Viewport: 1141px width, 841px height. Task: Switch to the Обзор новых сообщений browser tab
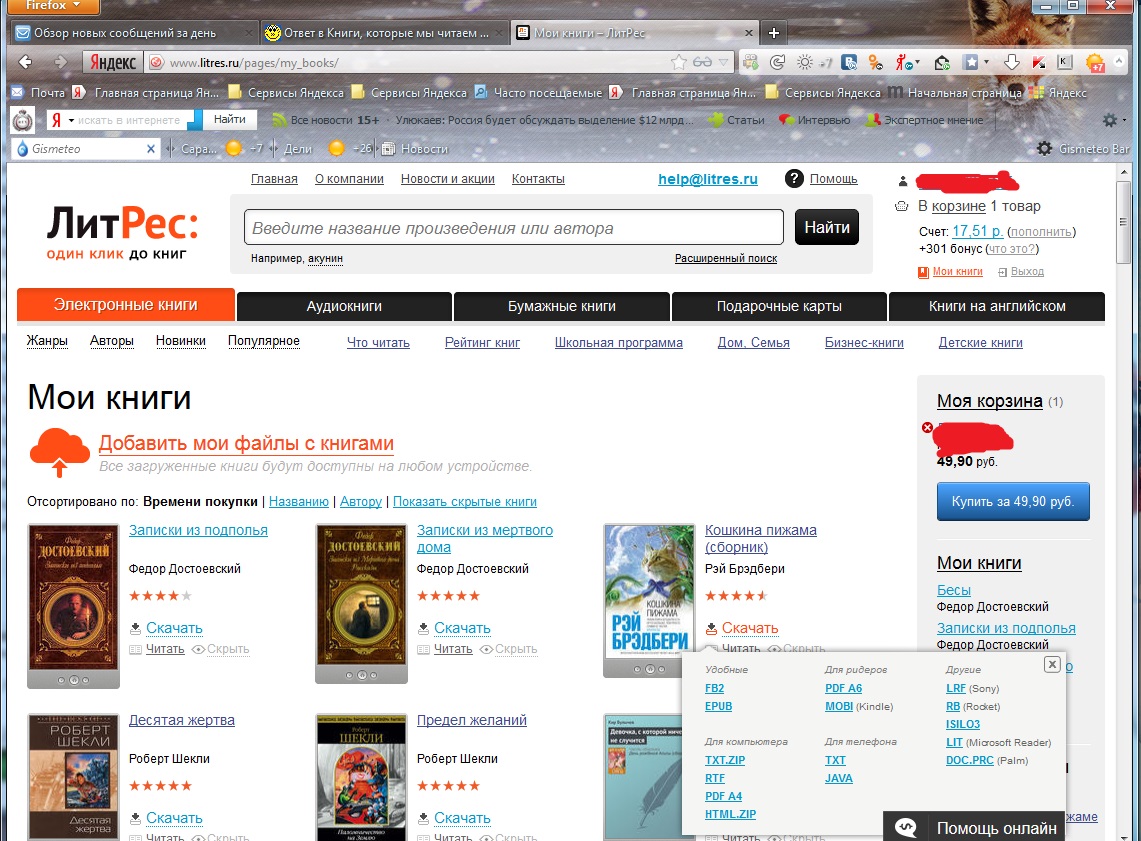coord(135,33)
